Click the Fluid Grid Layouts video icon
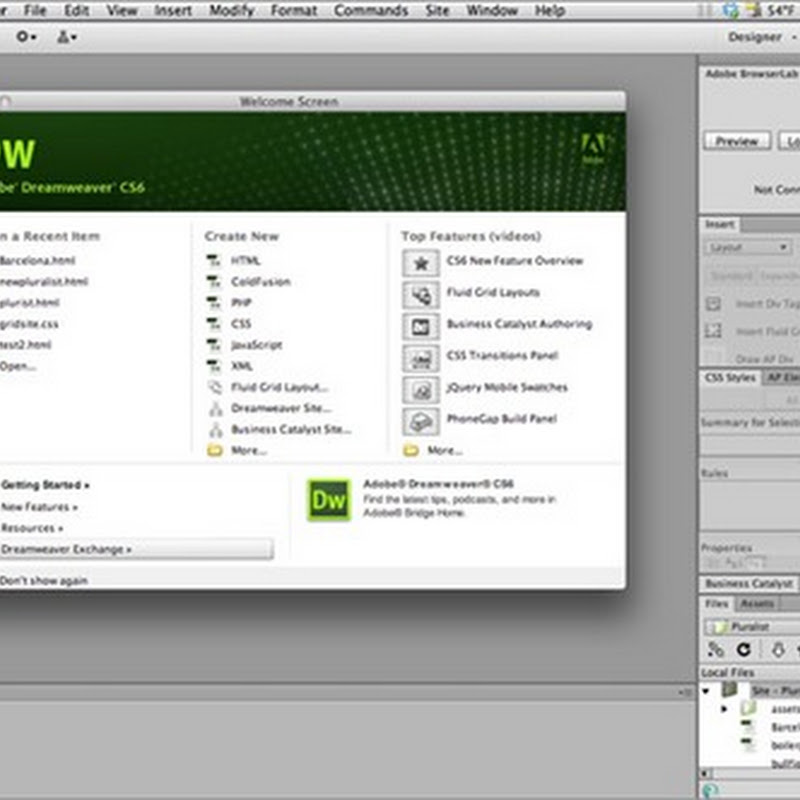This screenshot has height=800, width=800. (420, 295)
